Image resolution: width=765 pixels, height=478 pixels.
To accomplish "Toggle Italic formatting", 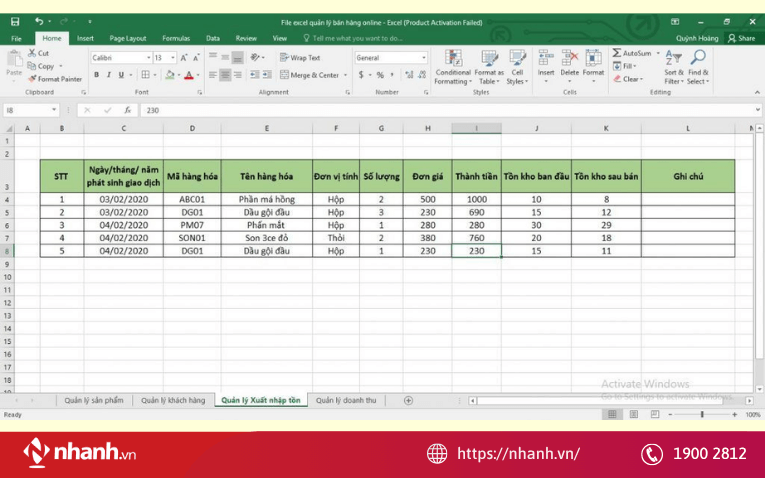I will point(108,75).
